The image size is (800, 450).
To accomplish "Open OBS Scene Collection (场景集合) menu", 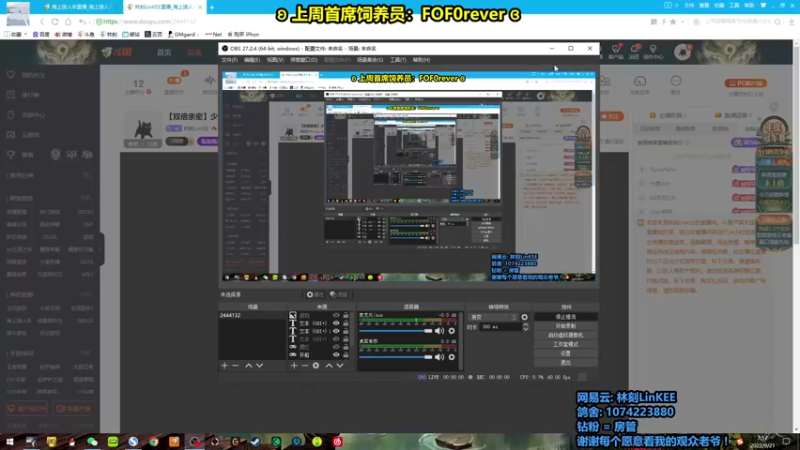I will point(370,60).
